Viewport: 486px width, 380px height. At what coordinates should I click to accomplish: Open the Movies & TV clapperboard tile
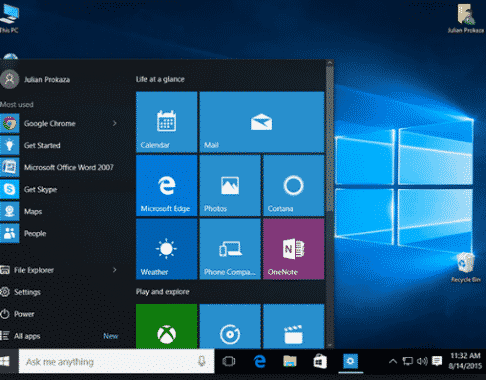(x=293, y=326)
